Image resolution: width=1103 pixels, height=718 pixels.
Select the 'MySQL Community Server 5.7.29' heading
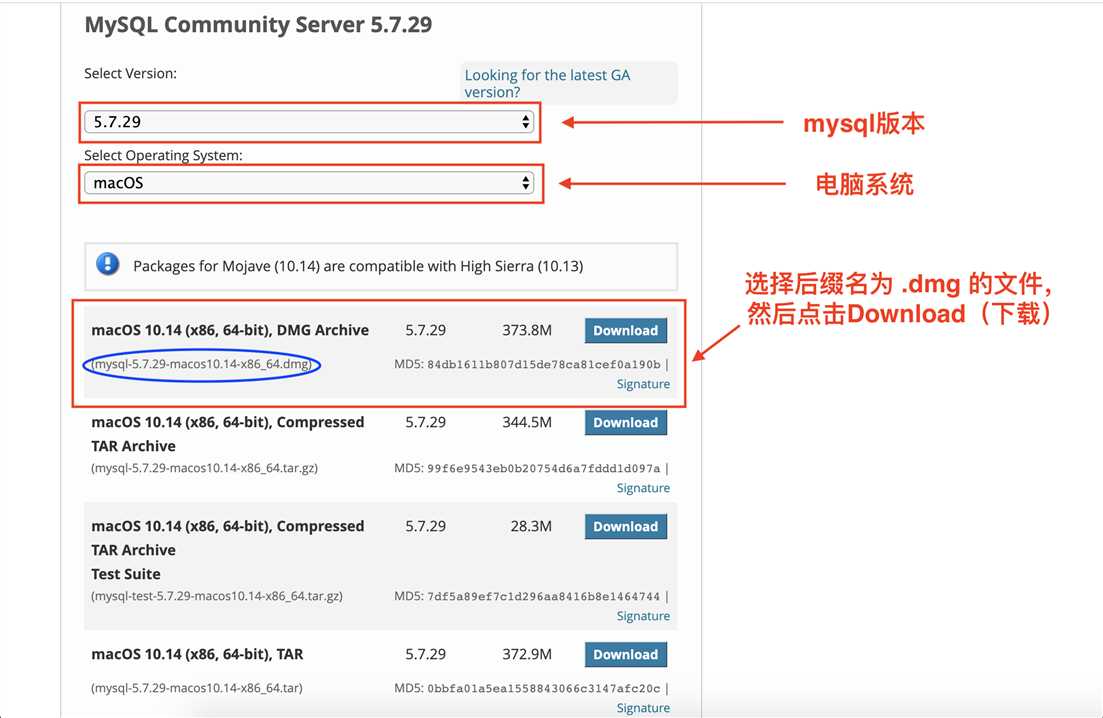click(x=258, y=25)
